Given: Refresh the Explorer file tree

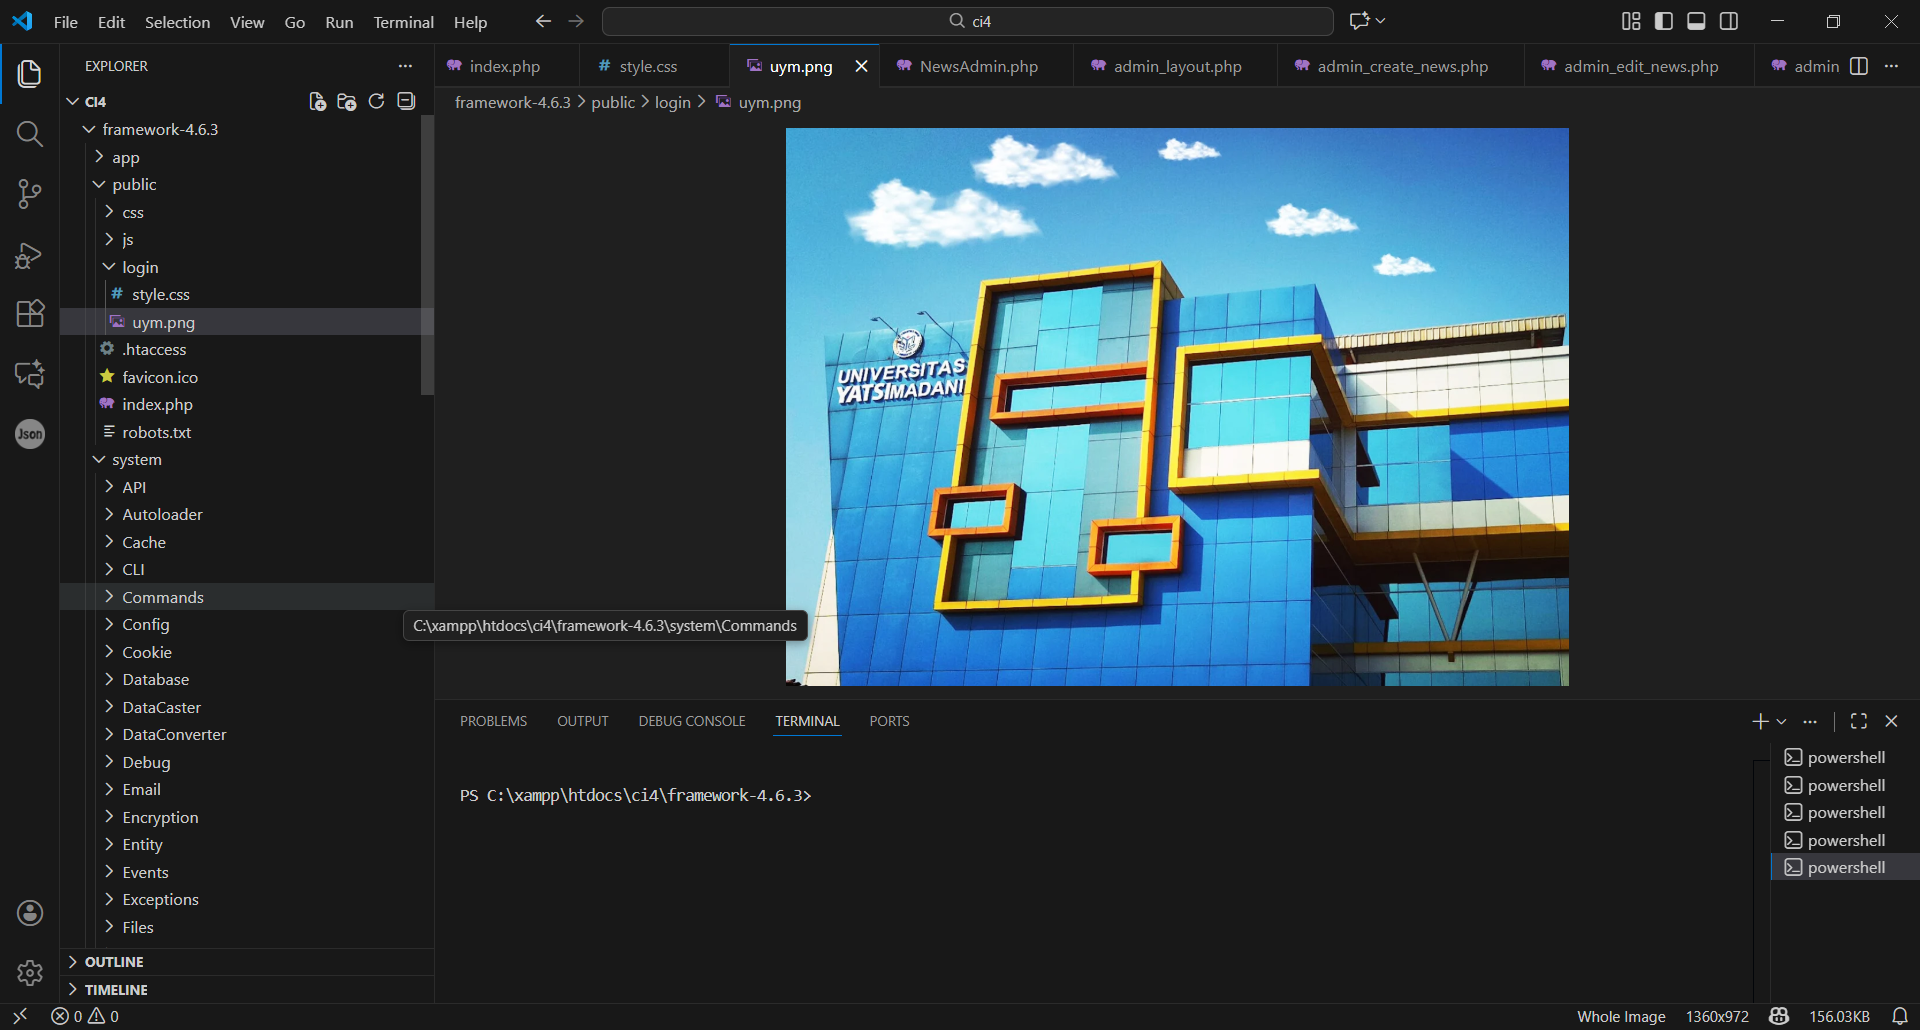Looking at the screenshot, I should tap(376, 101).
